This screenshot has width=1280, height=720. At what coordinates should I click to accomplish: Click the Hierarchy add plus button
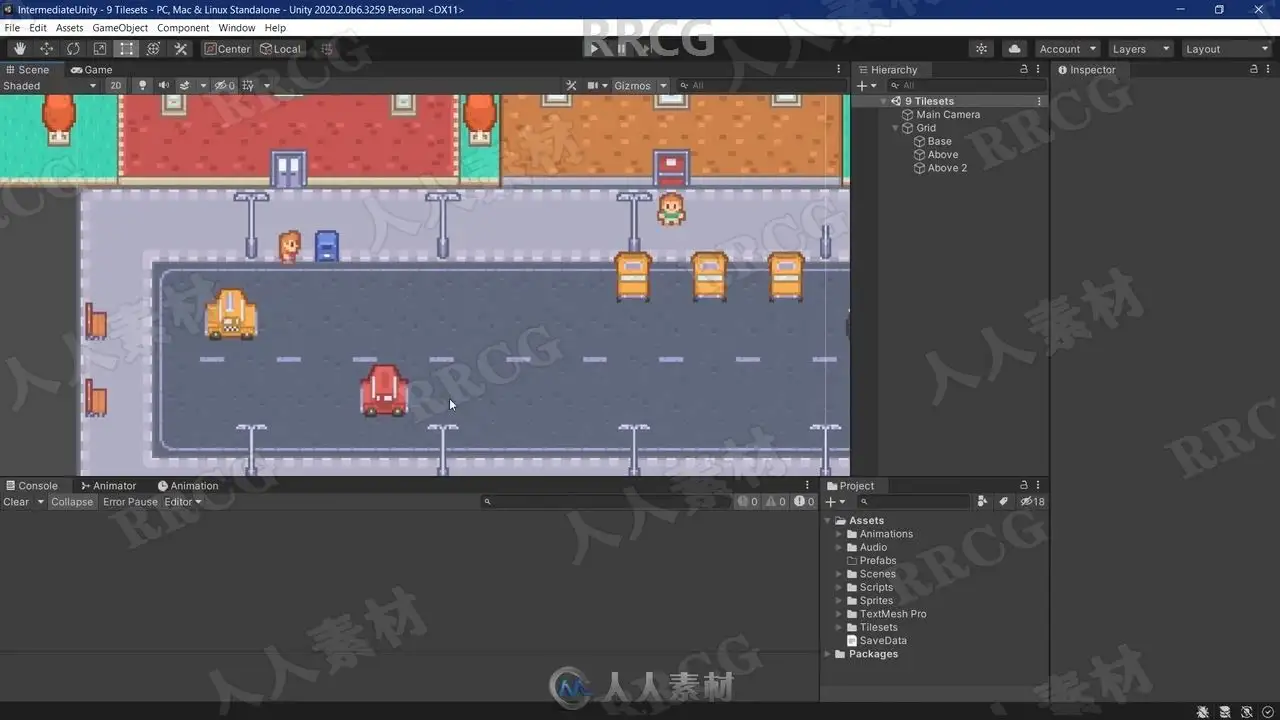(862, 86)
